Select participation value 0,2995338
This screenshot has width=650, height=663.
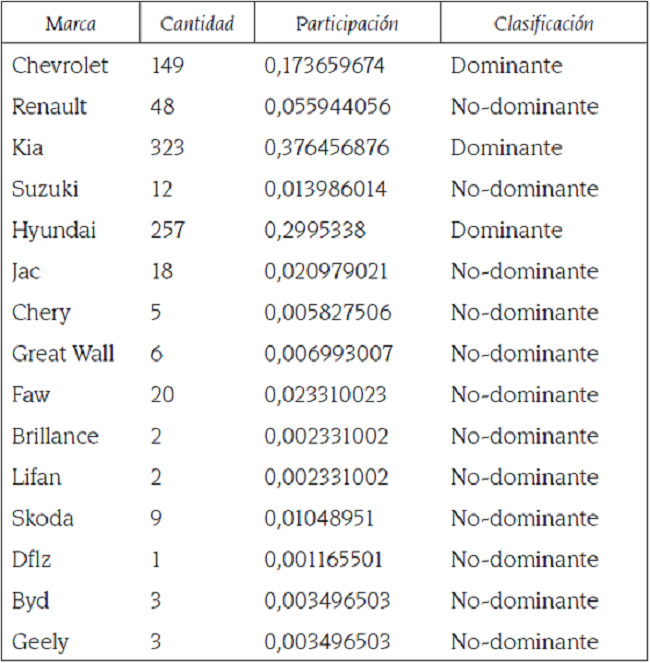(315, 230)
